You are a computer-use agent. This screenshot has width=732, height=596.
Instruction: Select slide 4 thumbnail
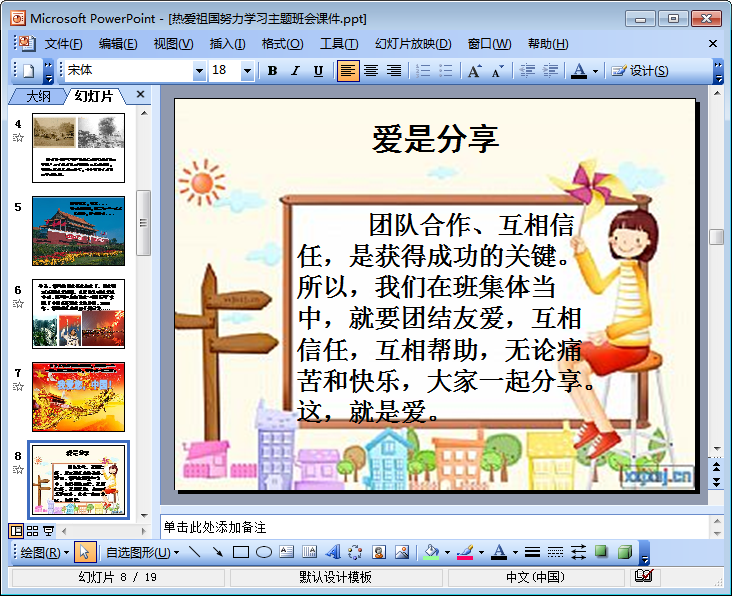pyautogui.click(x=78, y=148)
